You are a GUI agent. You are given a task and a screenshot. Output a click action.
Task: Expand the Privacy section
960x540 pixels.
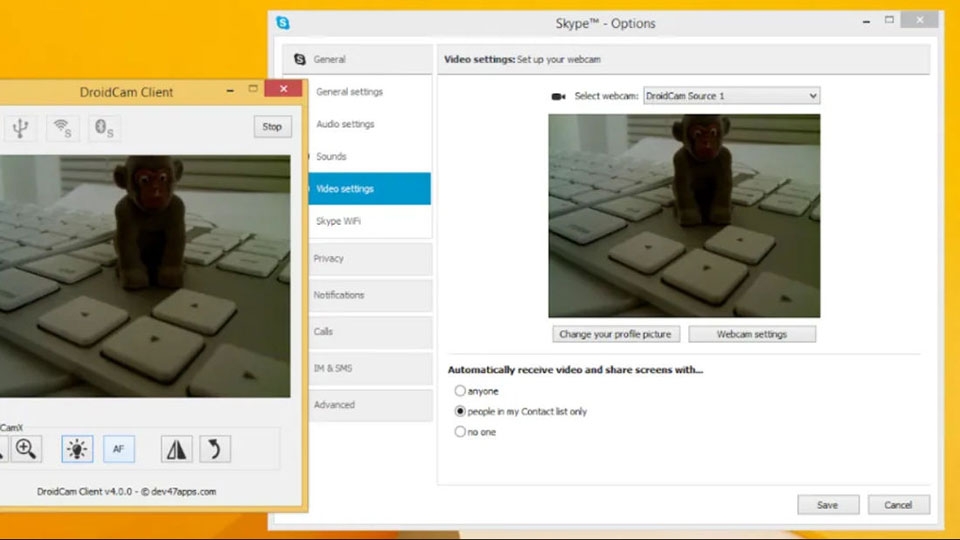(x=370, y=258)
